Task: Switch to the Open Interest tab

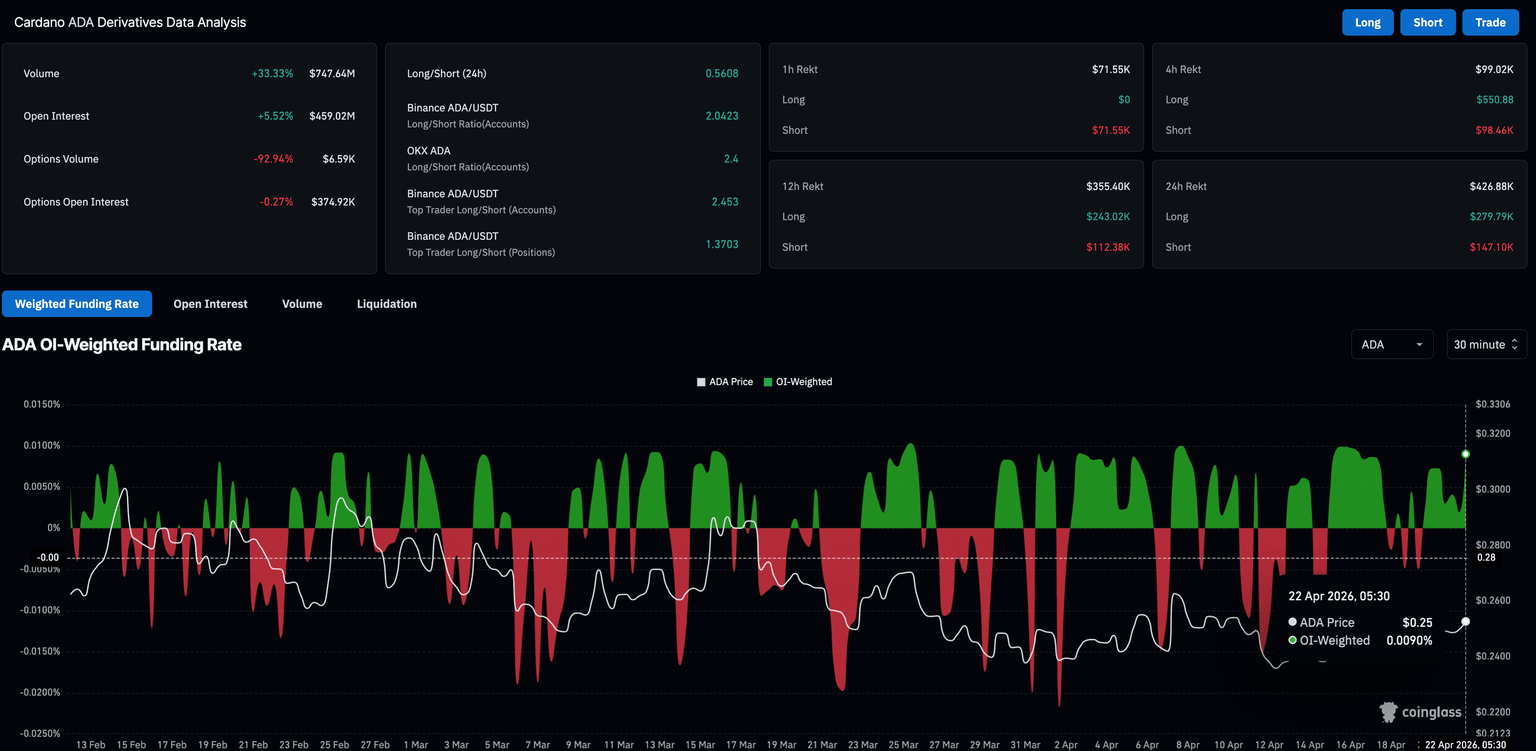Action: pos(210,304)
